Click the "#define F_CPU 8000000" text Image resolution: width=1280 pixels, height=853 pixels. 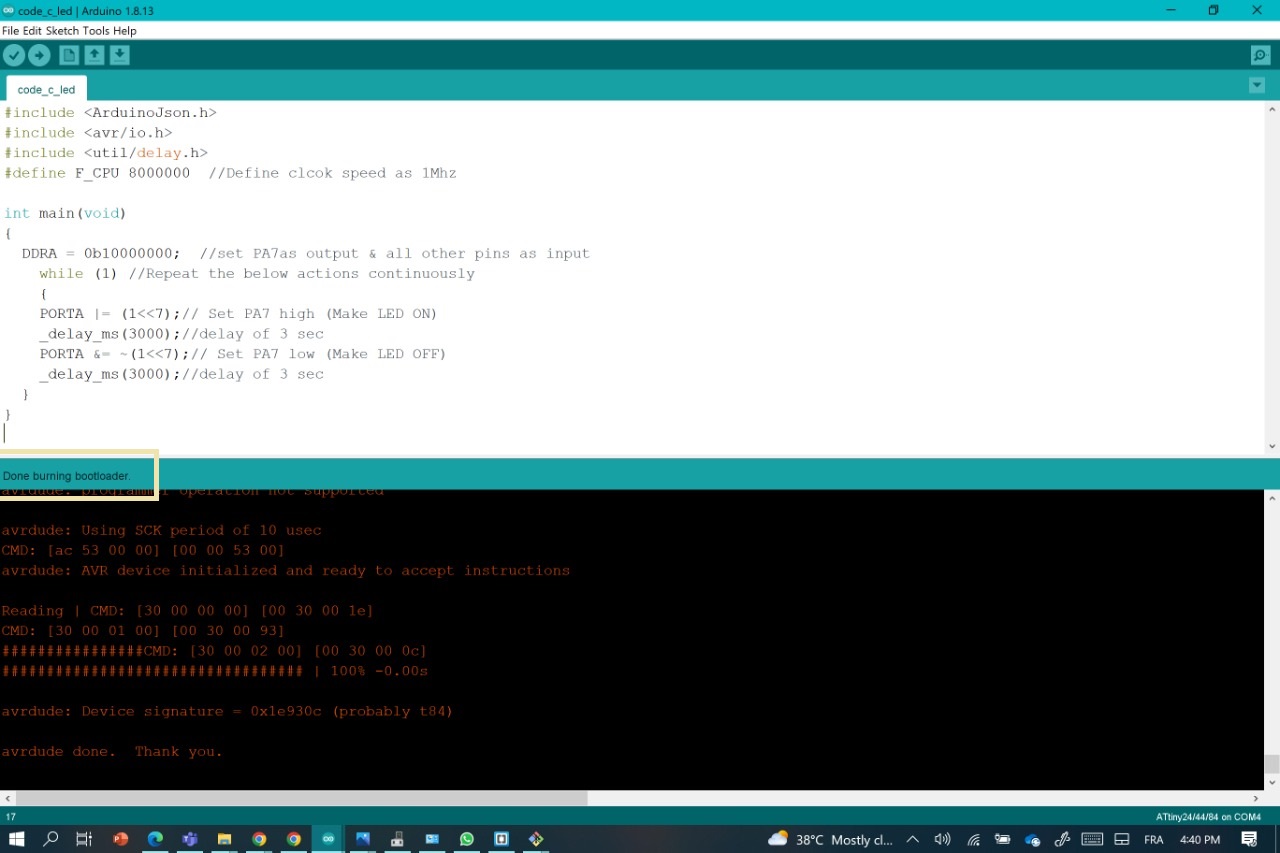click(x=97, y=173)
